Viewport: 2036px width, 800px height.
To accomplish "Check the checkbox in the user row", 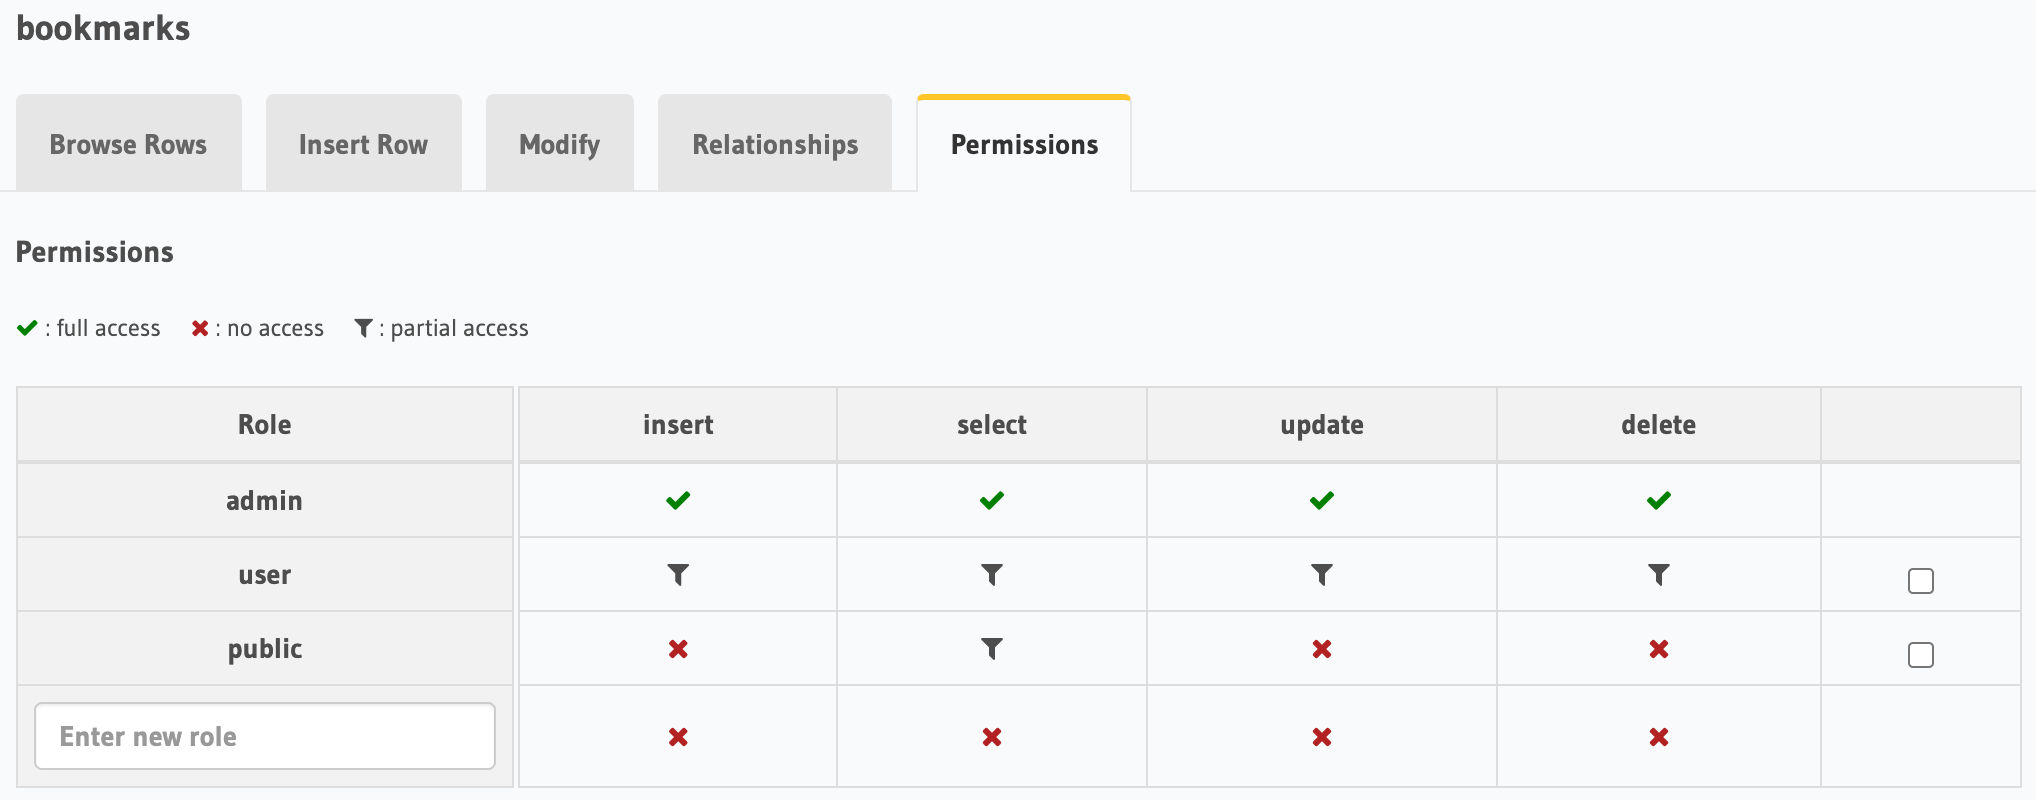I will tap(1920, 580).
